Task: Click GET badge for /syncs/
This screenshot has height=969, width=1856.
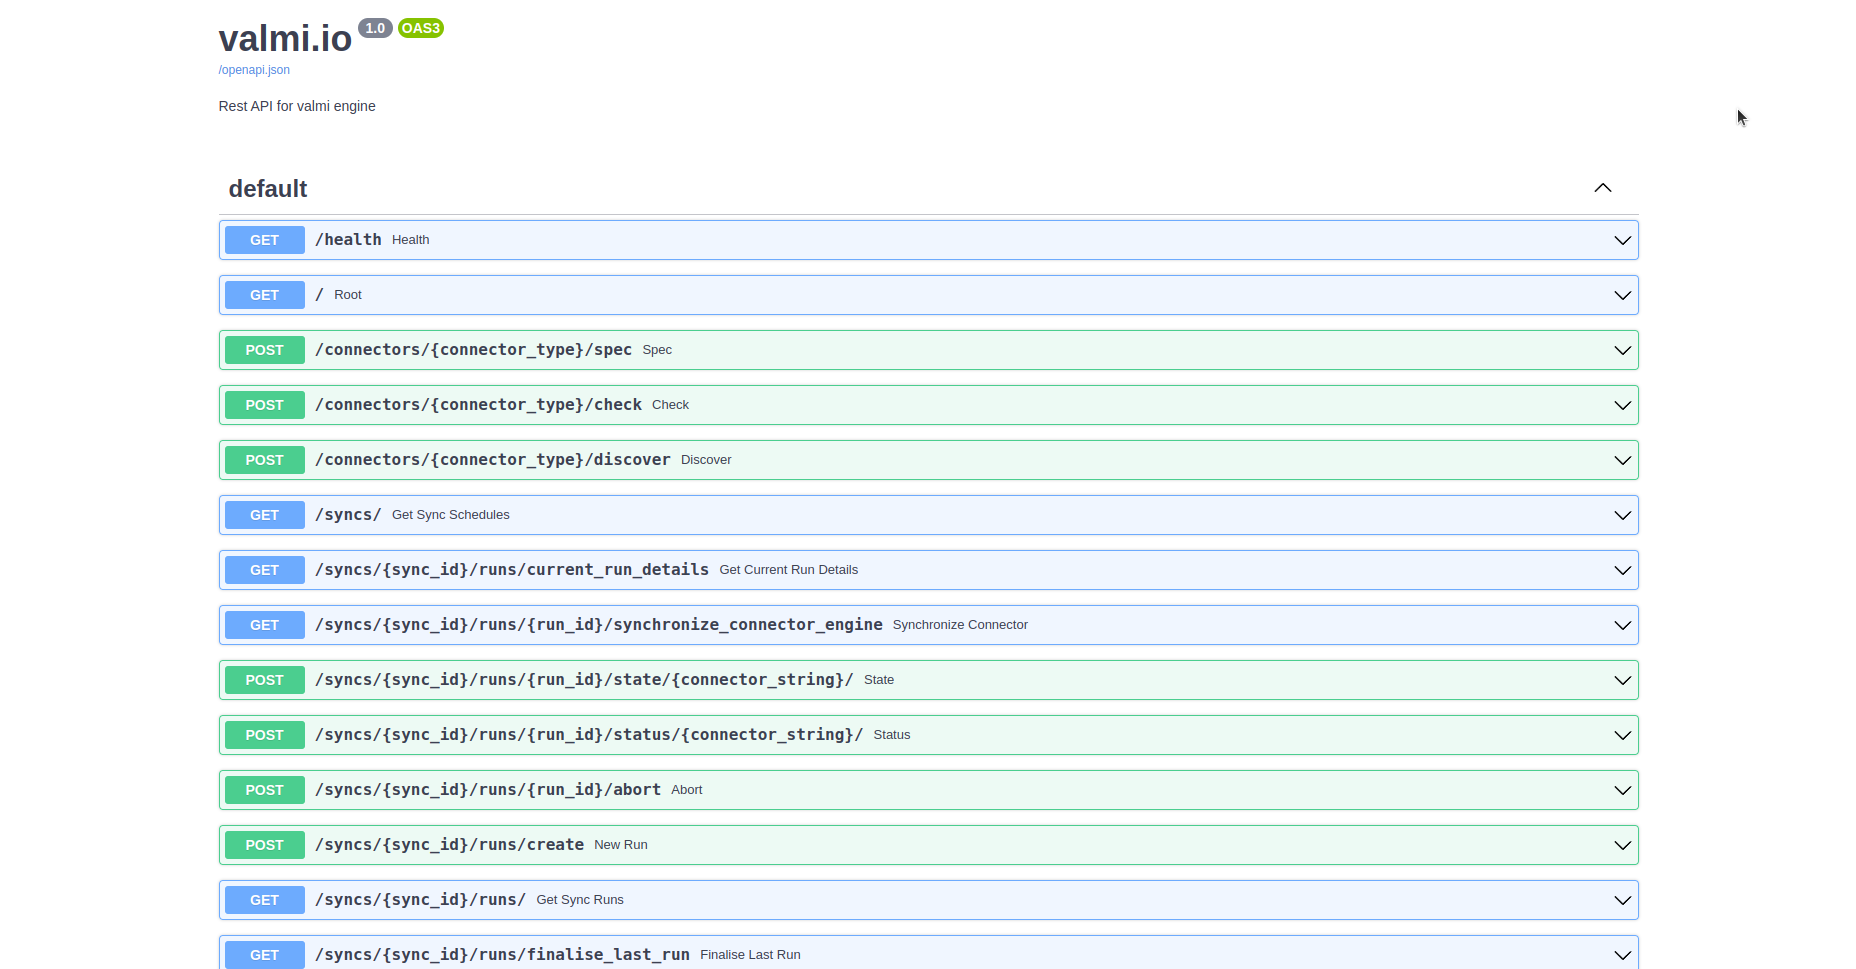Action: point(265,515)
